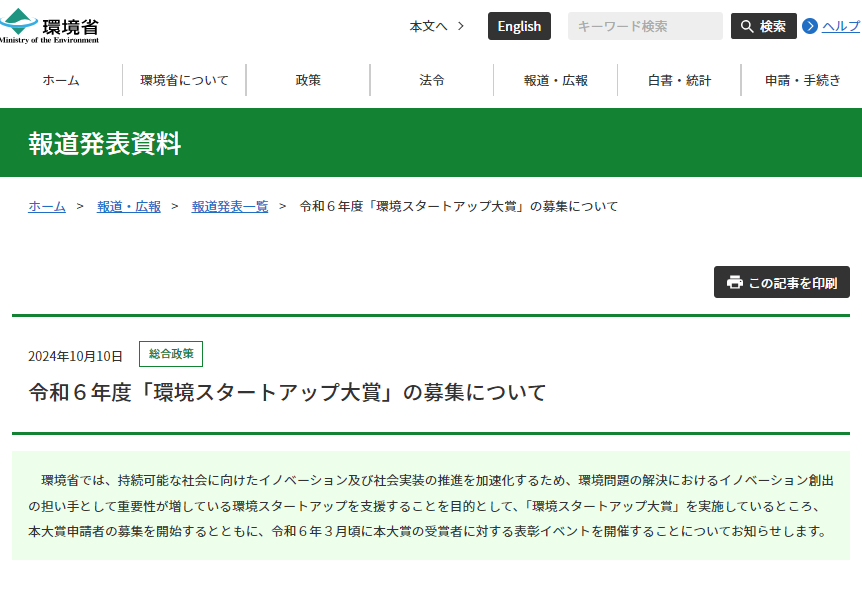Screen dimensions: 862x608
Task: Click the 総合政策 category tag
Action: click(170, 354)
